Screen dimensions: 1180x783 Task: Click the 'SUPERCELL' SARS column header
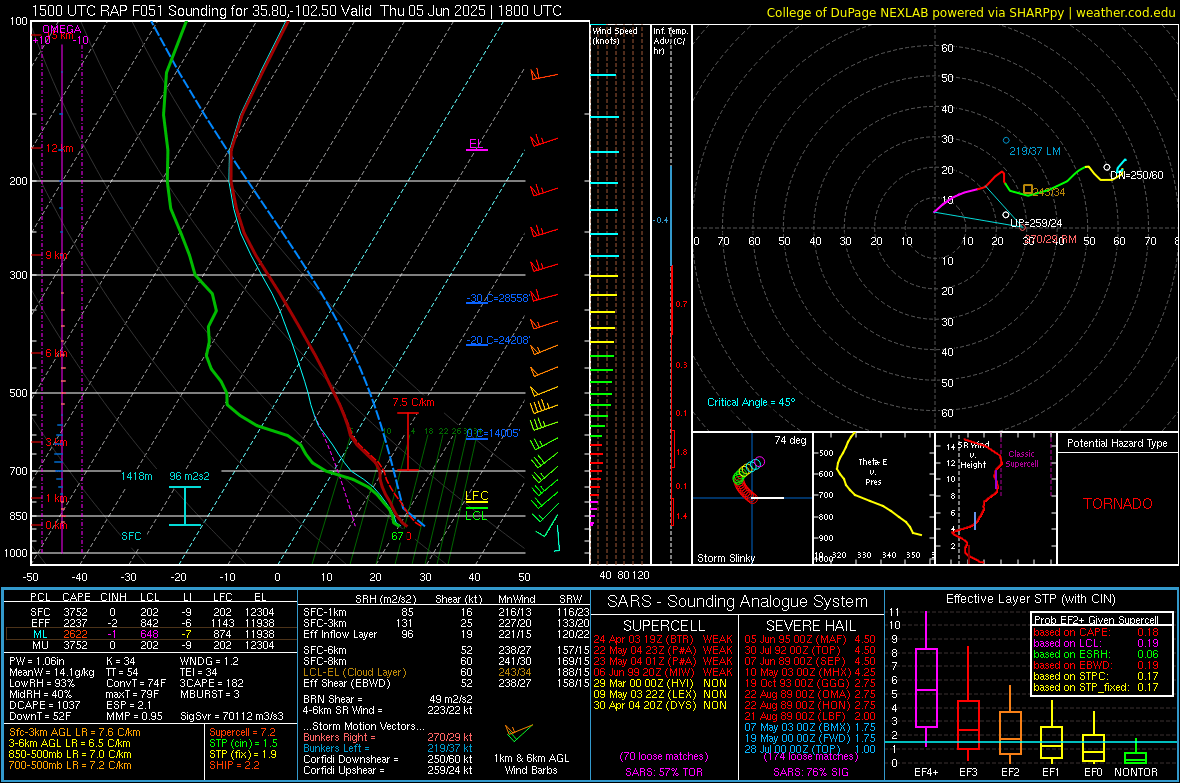(664, 626)
